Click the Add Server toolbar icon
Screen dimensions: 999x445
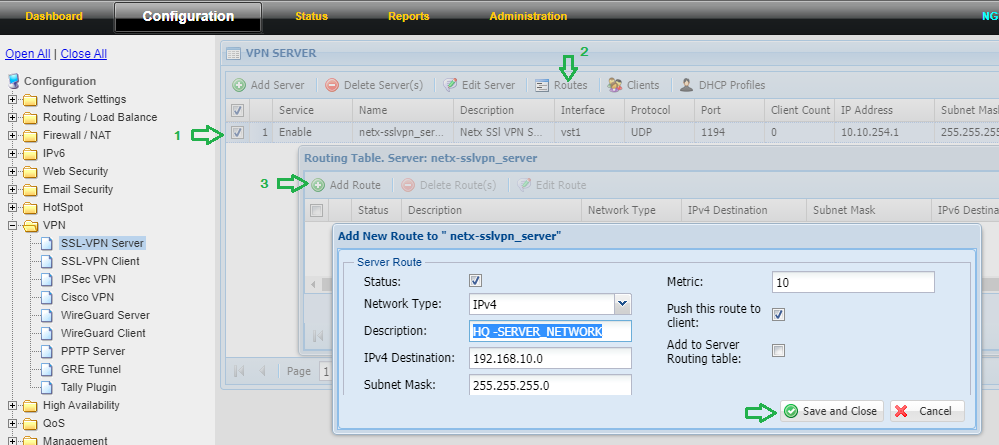click(x=240, y=85)
